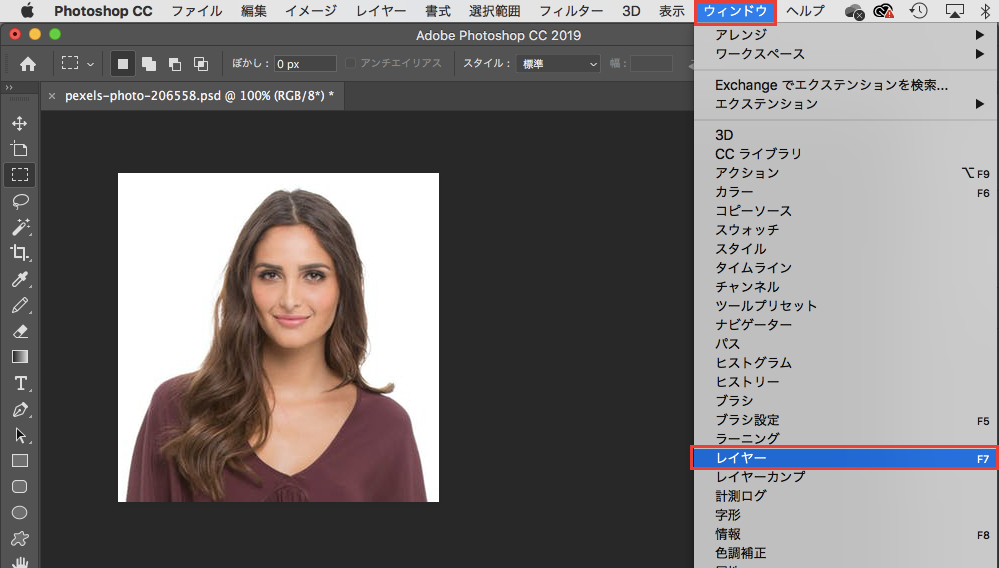Close the pexels-photo-206558.psd document tab

[52, 96]
